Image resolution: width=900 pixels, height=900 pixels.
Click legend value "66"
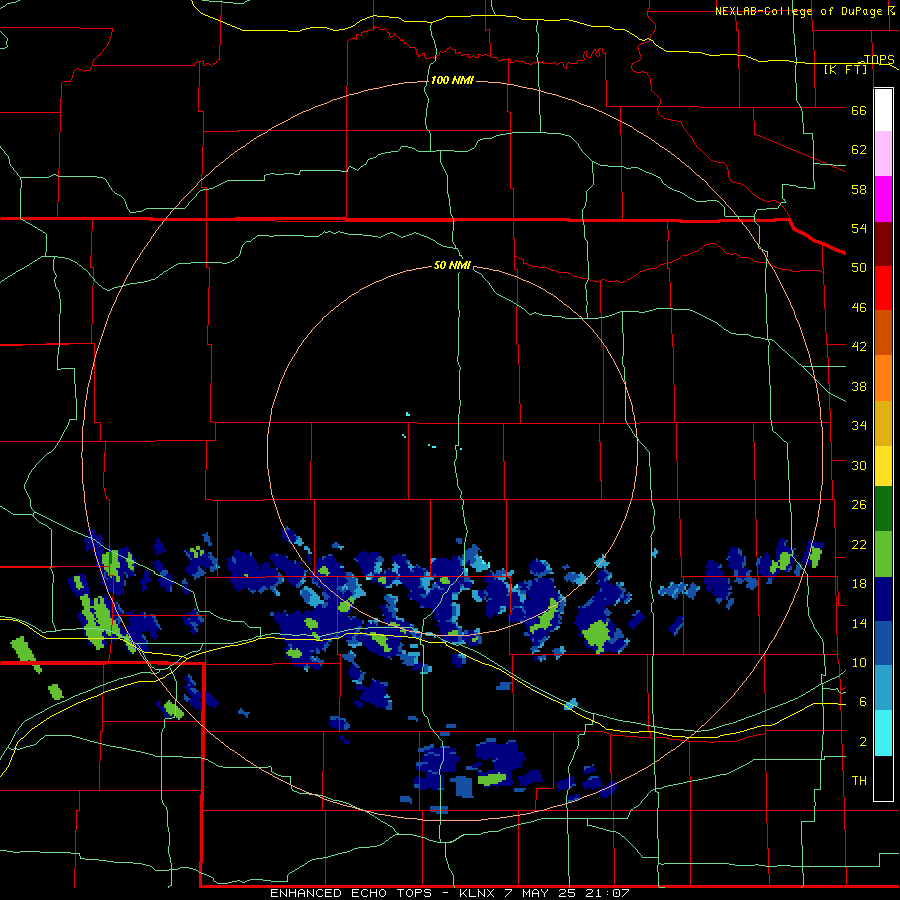(859, 110)
